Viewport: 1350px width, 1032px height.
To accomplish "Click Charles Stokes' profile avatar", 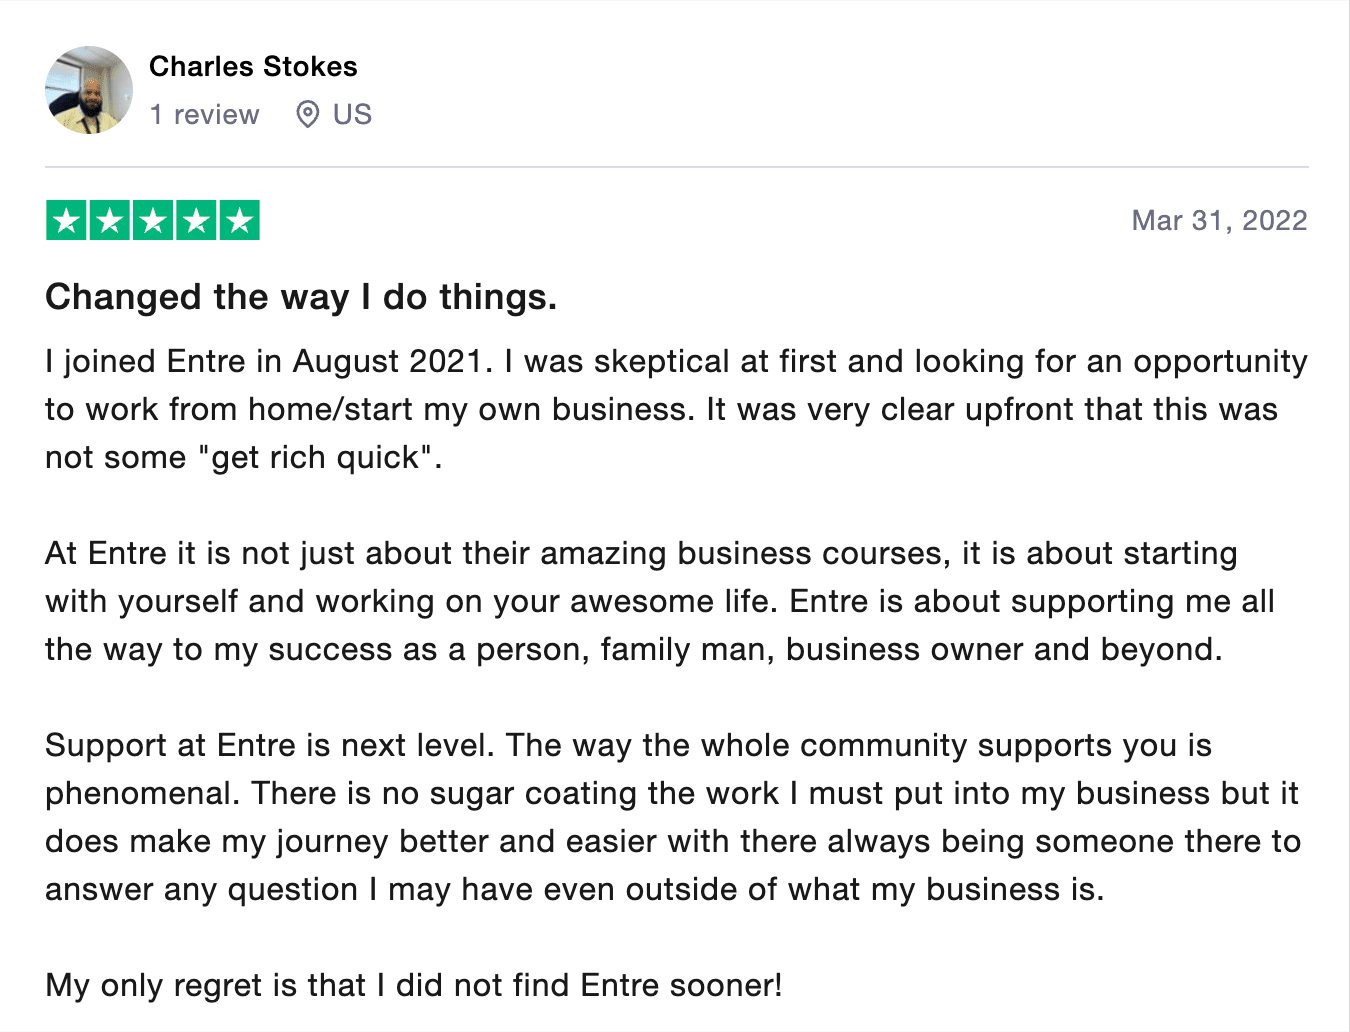I will point(89,90).
